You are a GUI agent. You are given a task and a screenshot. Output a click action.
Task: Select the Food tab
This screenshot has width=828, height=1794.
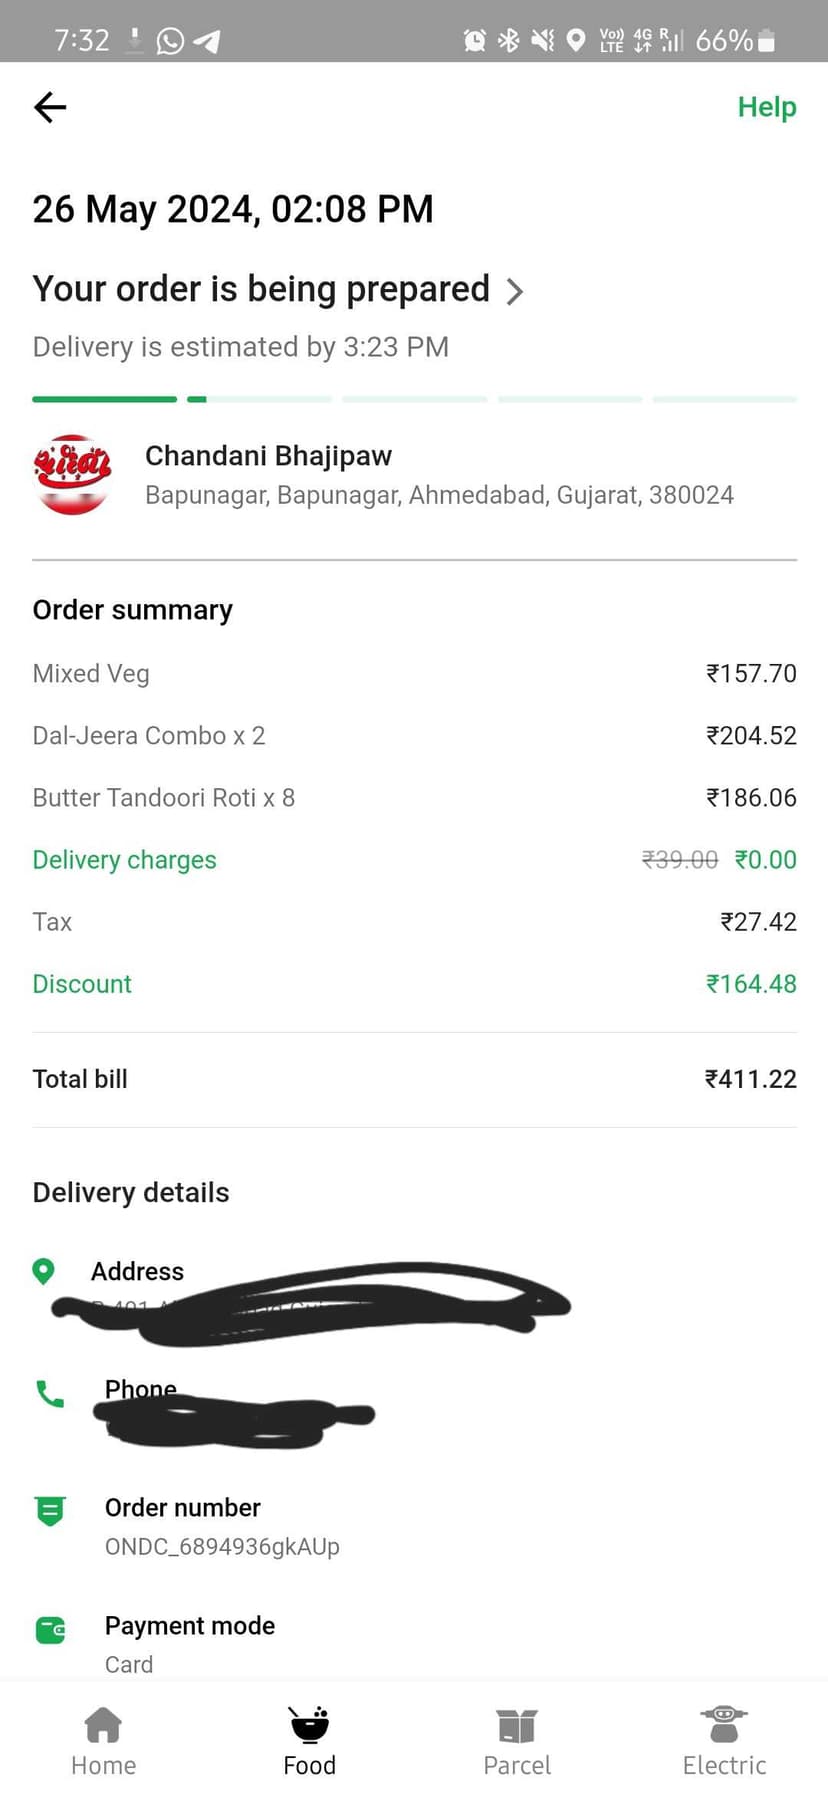309,1741
